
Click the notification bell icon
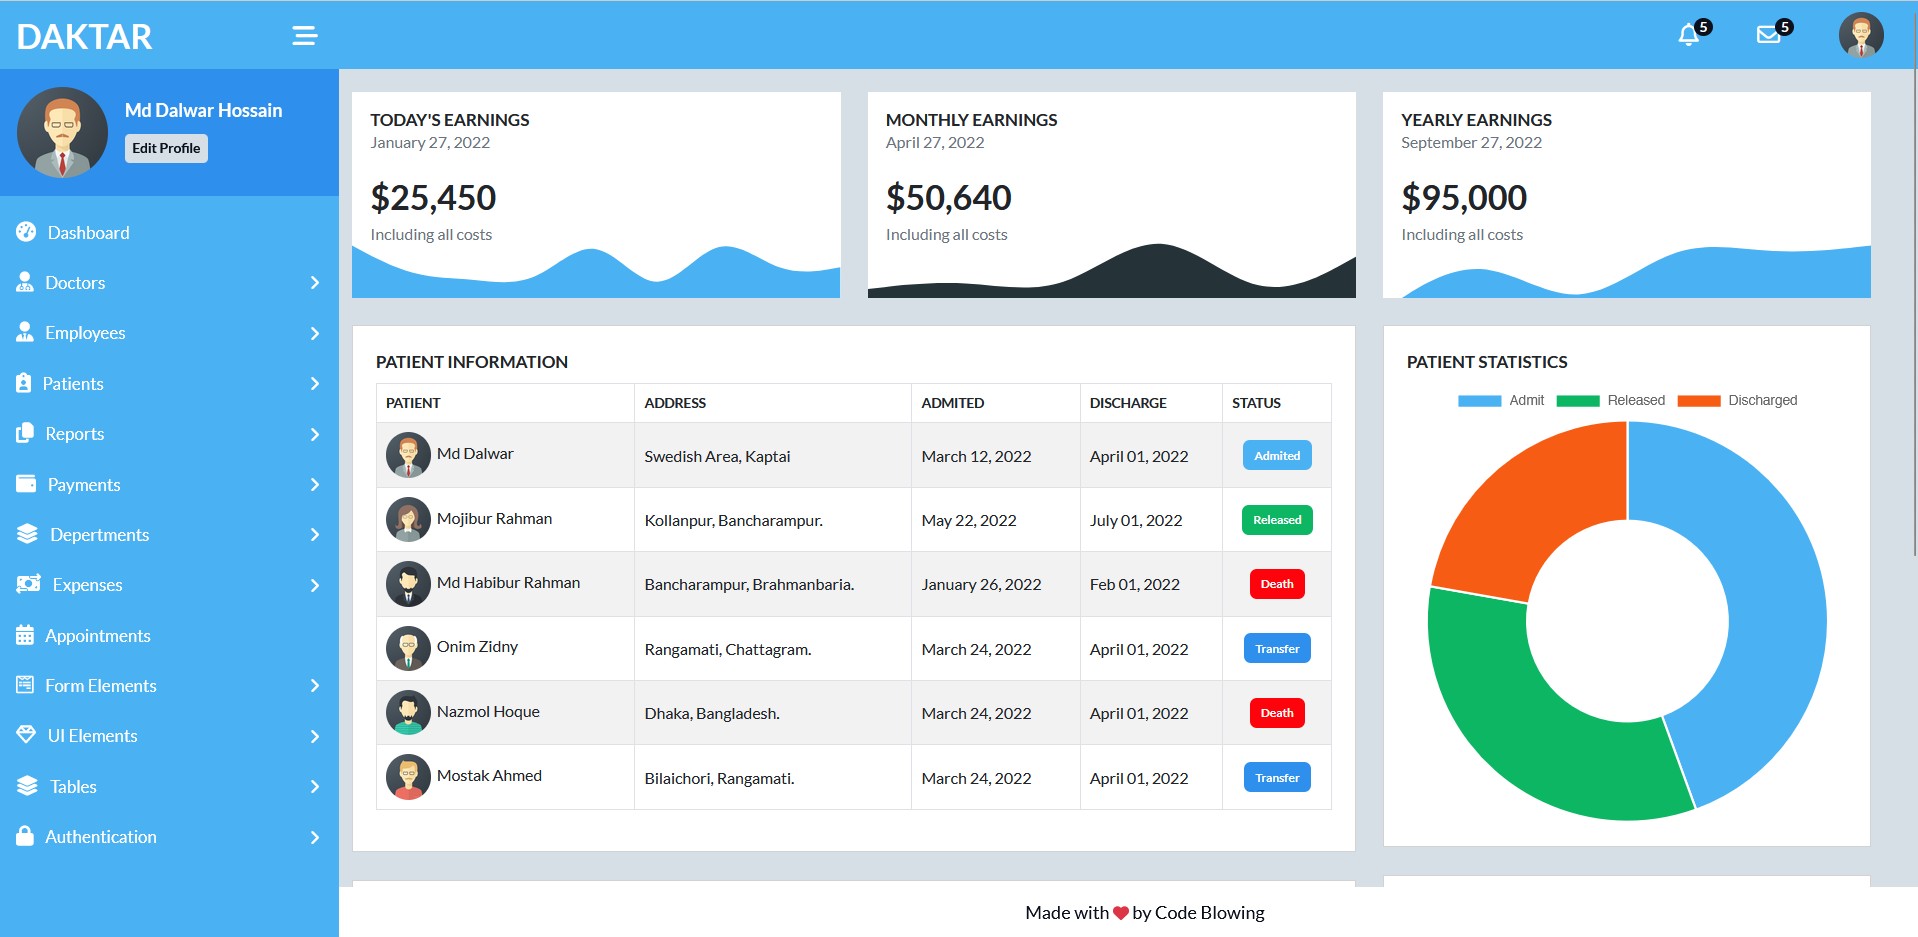point(1688,35)
